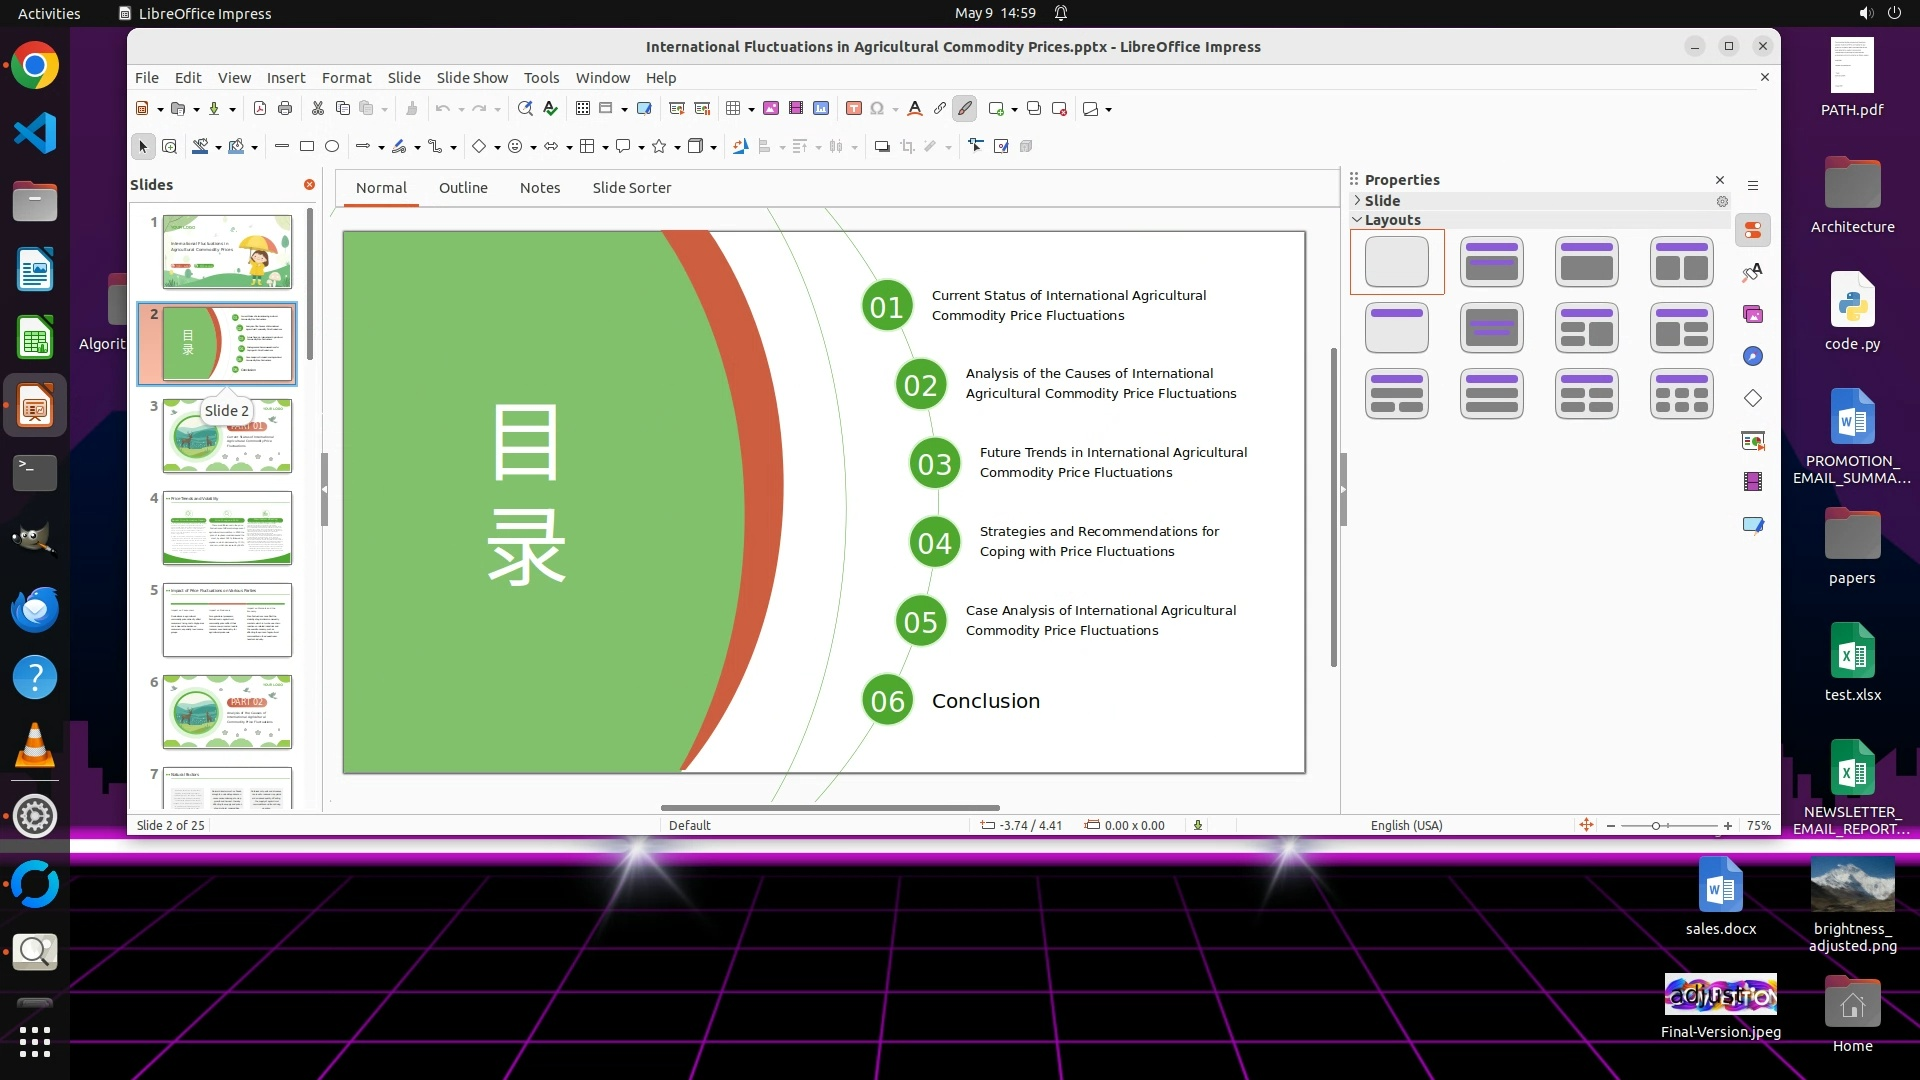This screenshot has width=1920, height=1080.
Task: Select the Ellipse drawing tool
Action: point(332,147)
